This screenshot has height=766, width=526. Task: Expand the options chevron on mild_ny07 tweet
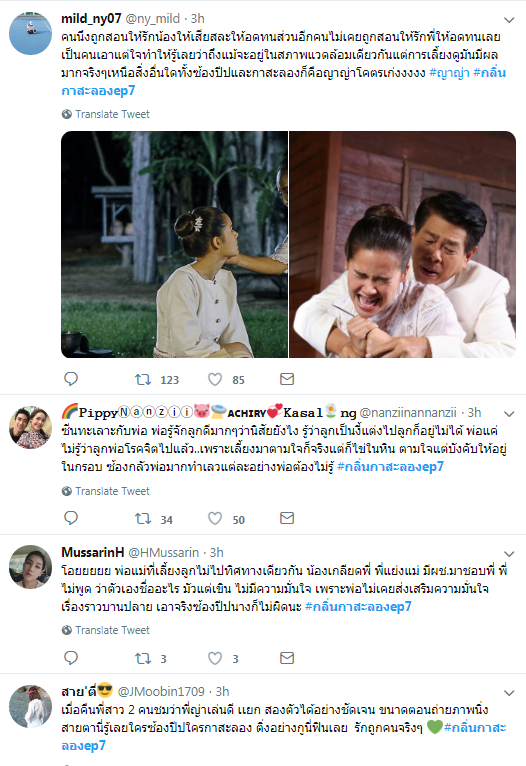pyautogui.click(x=509, y=20)
